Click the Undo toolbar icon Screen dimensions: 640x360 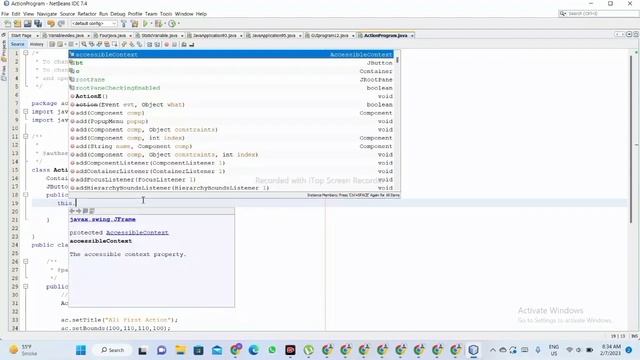click(x=51, y=24)
